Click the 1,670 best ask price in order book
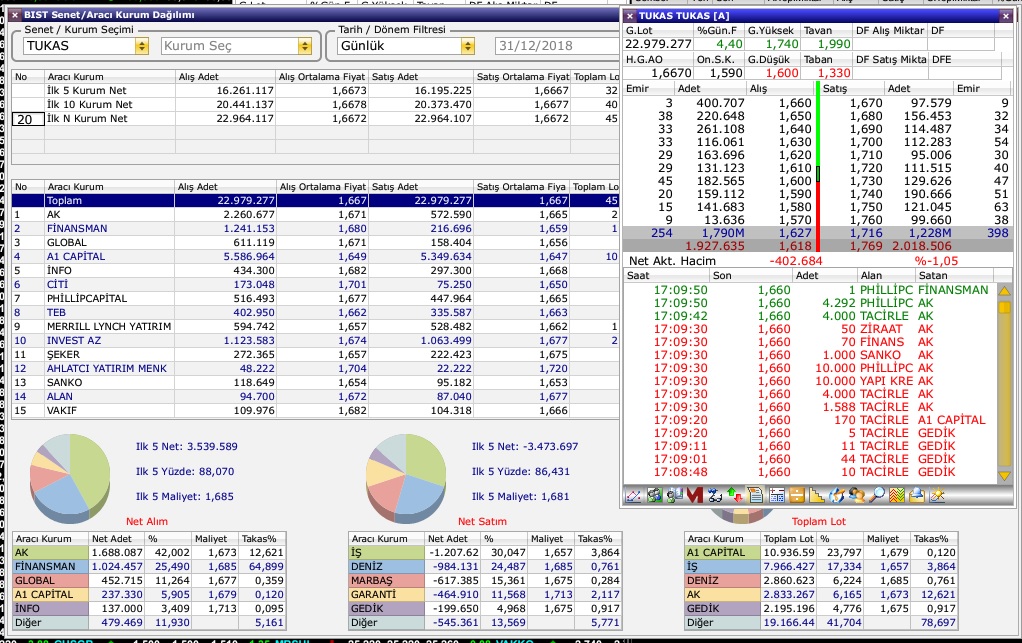 coord(866,103)
